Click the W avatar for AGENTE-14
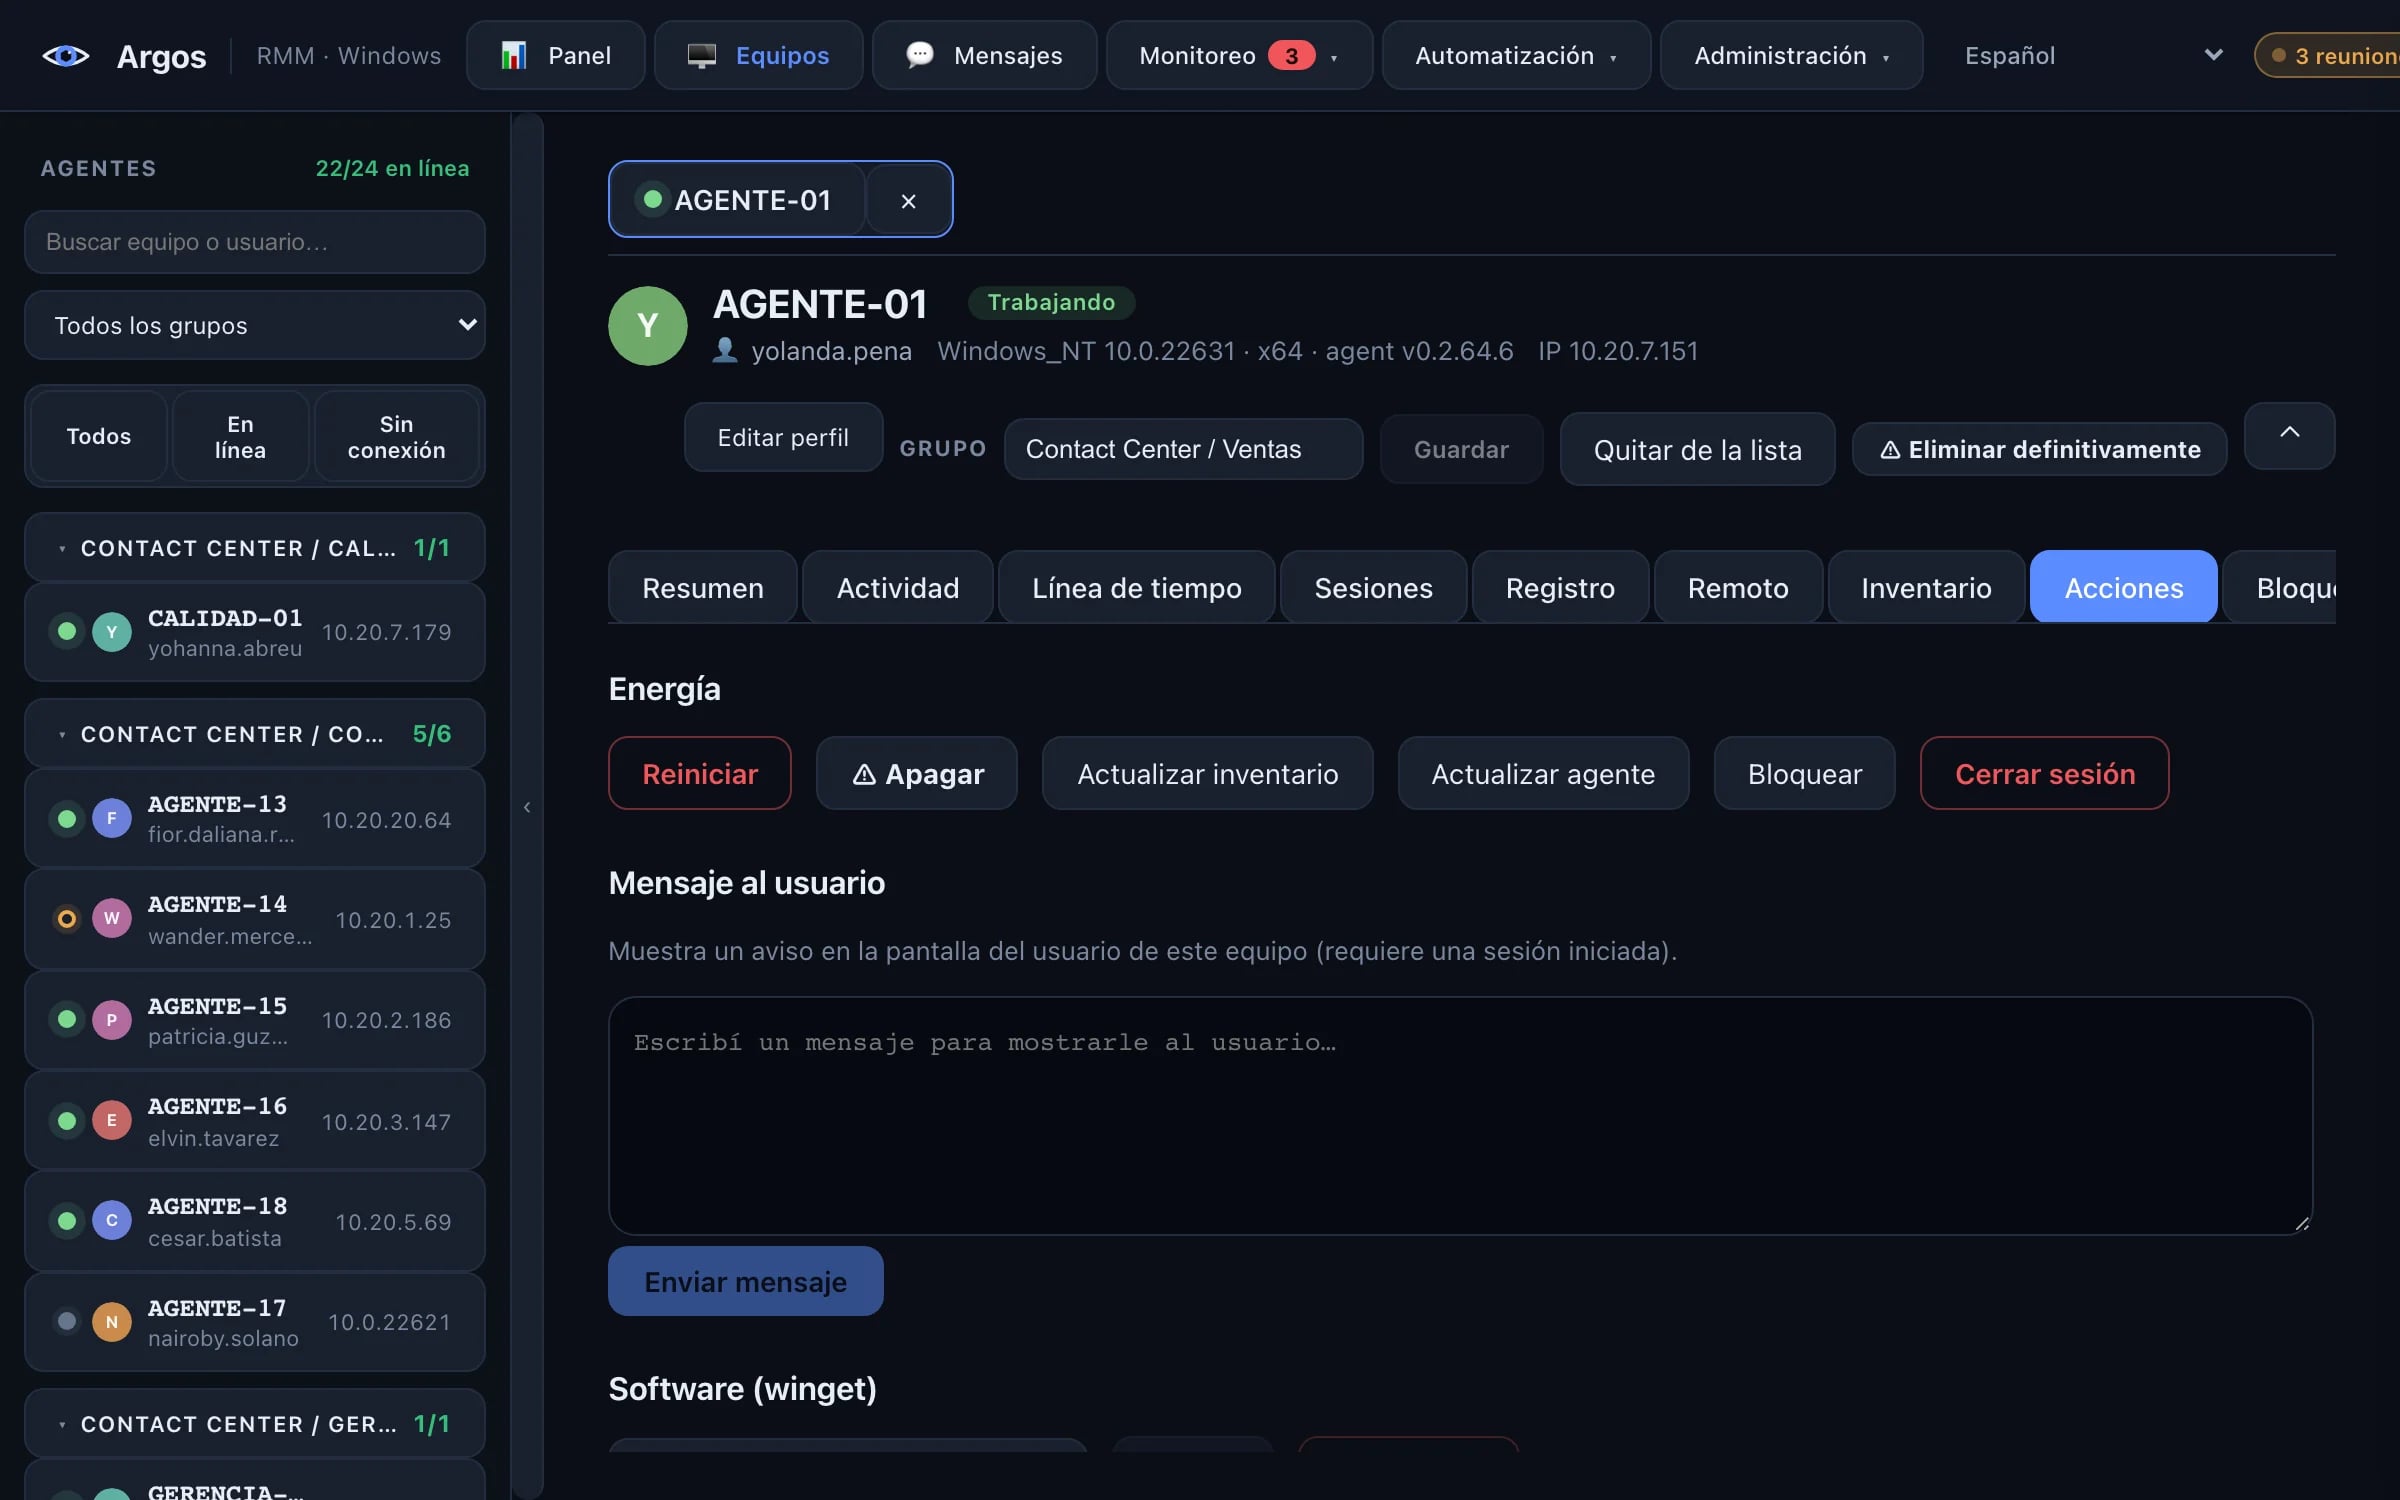Viewport: 2400px width, 1500px height. 112,918
